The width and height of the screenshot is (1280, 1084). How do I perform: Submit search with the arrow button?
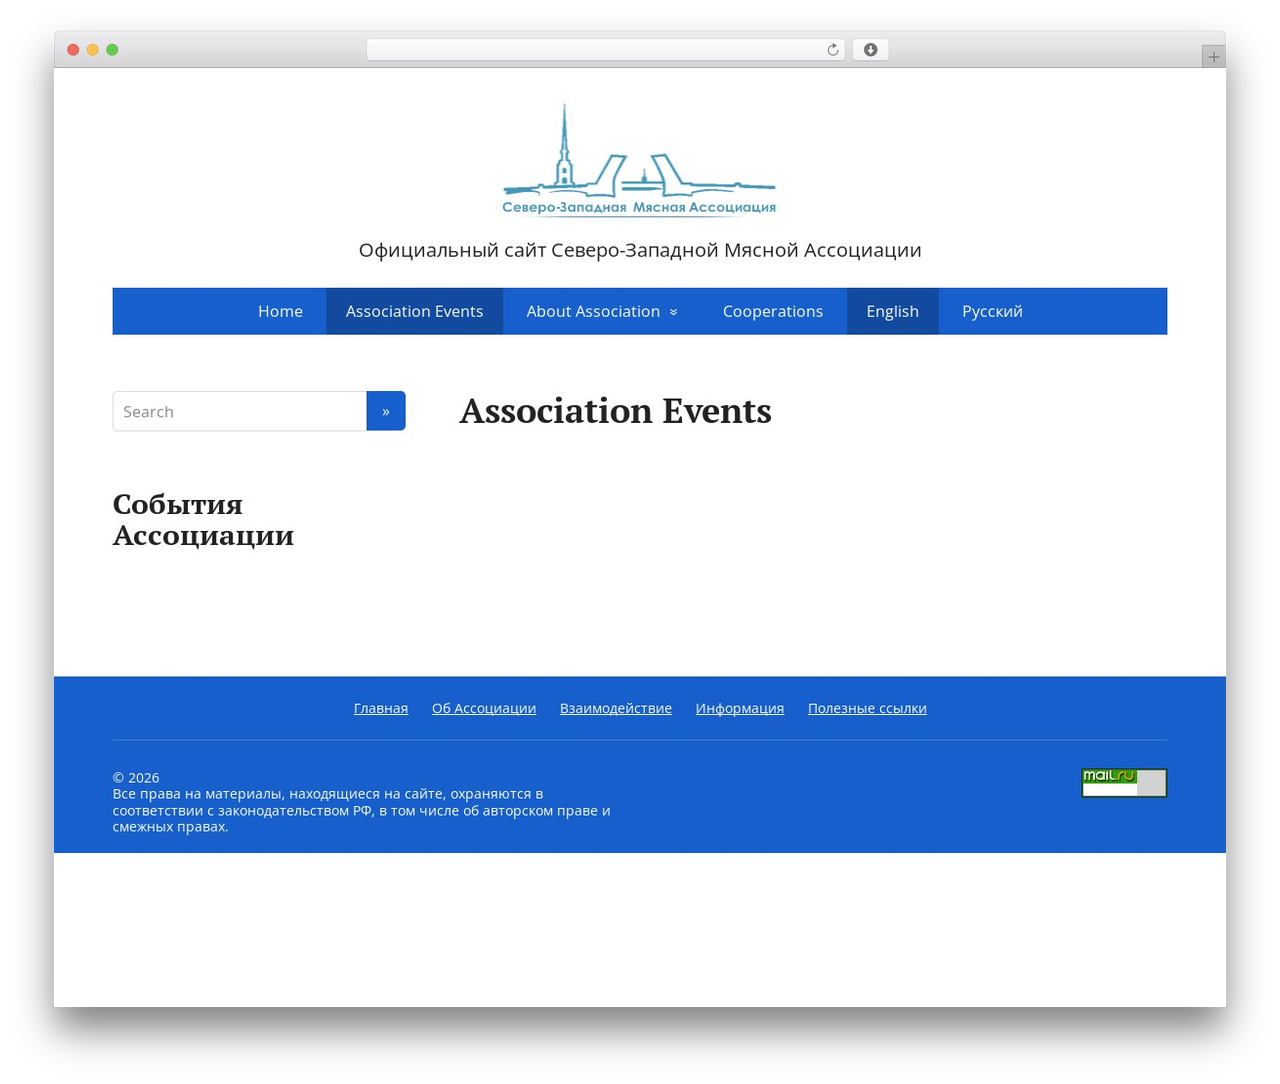(386, 411)
